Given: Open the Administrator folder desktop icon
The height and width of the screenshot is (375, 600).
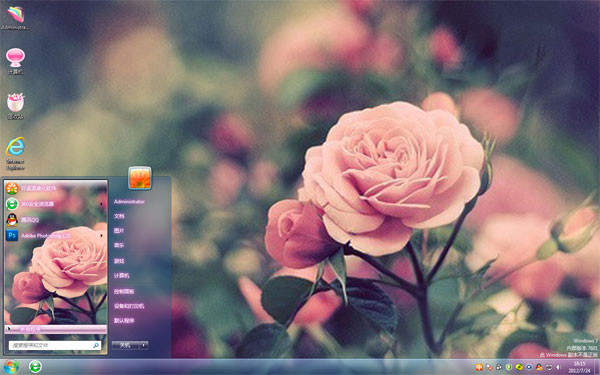Looking at the screenshot, I should (15, 18).
